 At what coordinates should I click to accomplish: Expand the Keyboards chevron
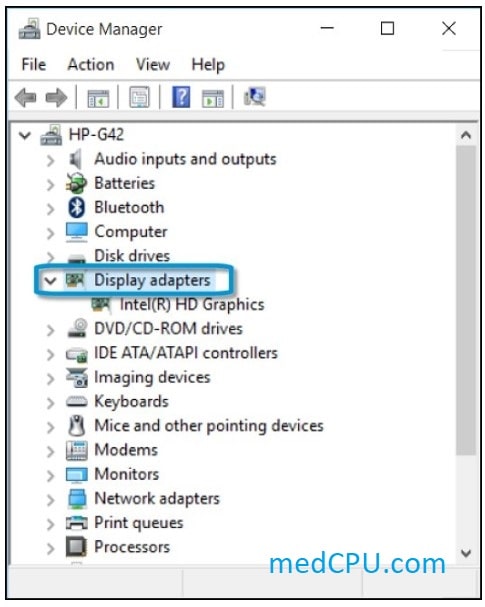pyautogui.click(x=50, y=403)
